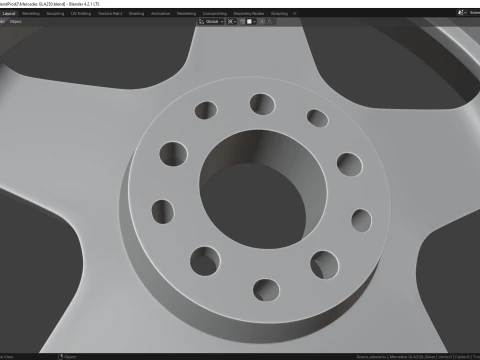Click the snap target increment icon
Viewport: 480px width, 360px height.
[249, 22]
